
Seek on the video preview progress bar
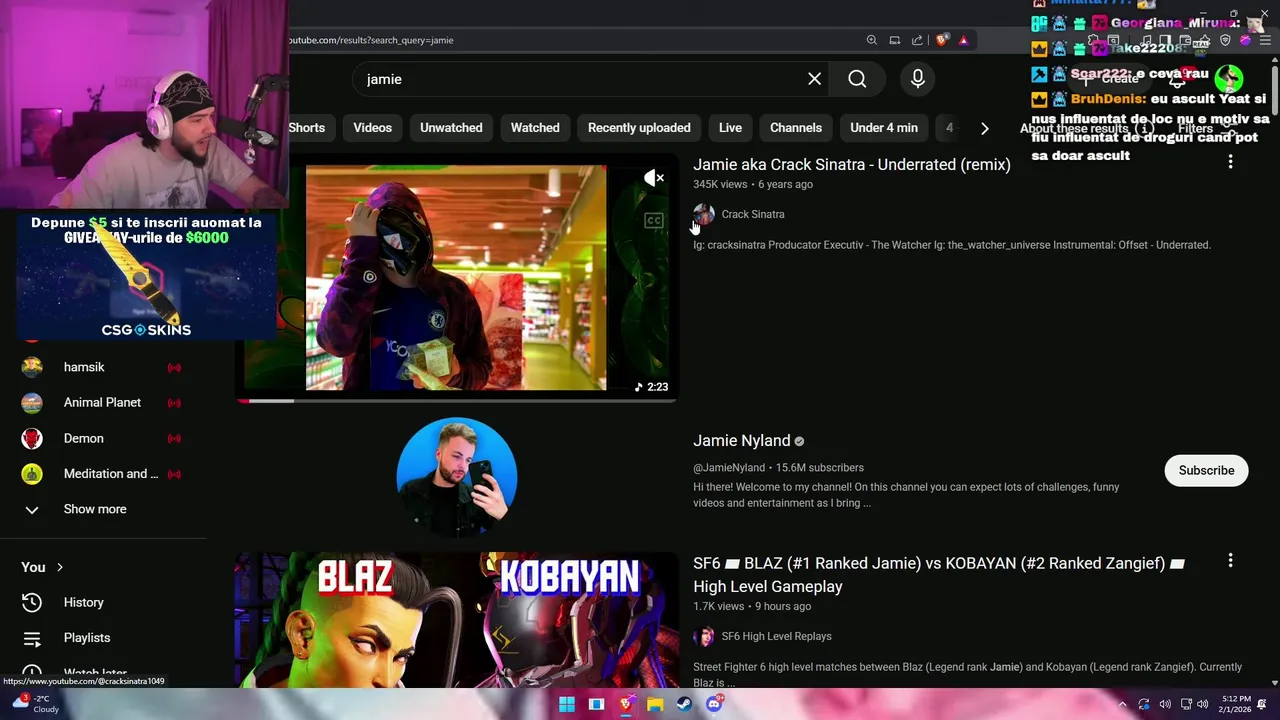[x=457, y=401]
